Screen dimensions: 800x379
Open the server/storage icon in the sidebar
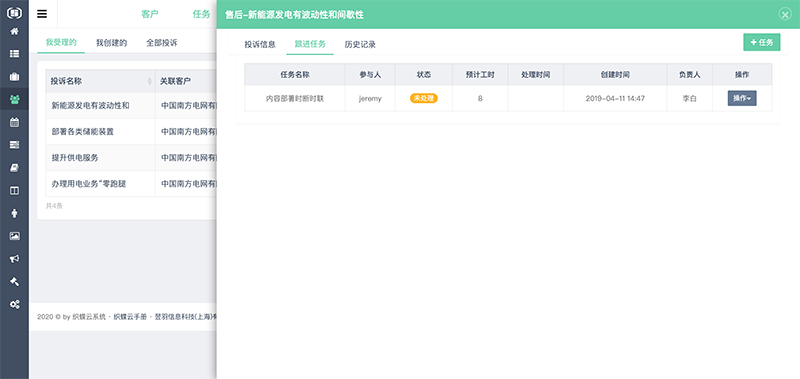[14, 145]
